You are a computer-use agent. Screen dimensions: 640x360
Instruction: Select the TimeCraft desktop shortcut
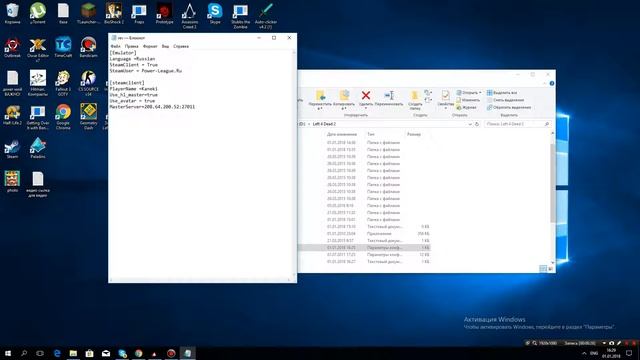(x=63, y=47)
